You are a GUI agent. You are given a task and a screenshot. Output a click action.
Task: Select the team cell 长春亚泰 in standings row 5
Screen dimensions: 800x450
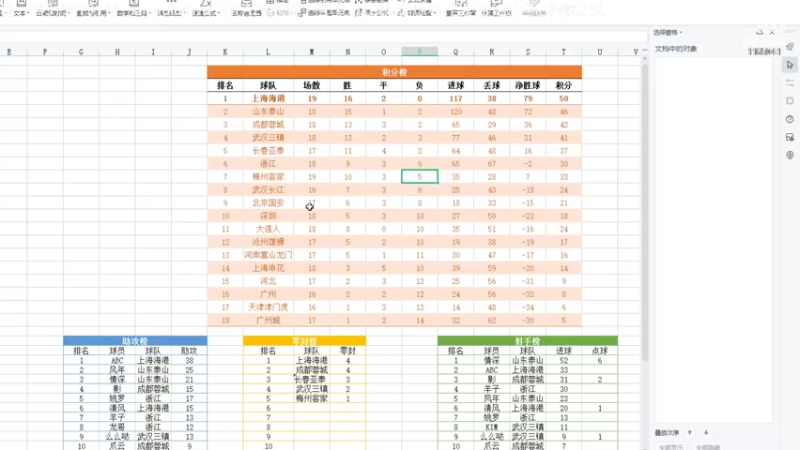(x=268, y=151)
